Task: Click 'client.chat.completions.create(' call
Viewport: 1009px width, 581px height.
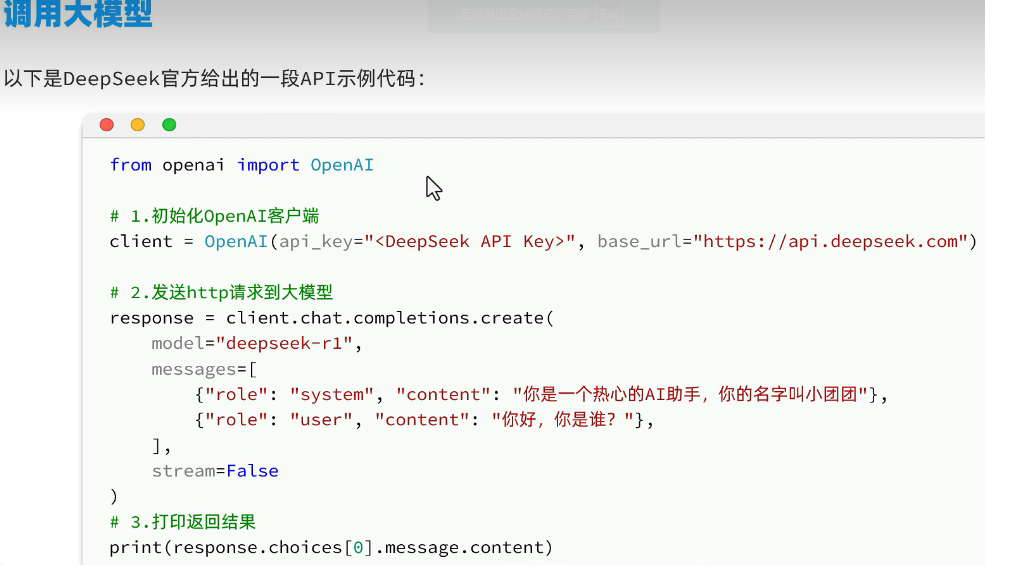Action: (x=389, y=318)
